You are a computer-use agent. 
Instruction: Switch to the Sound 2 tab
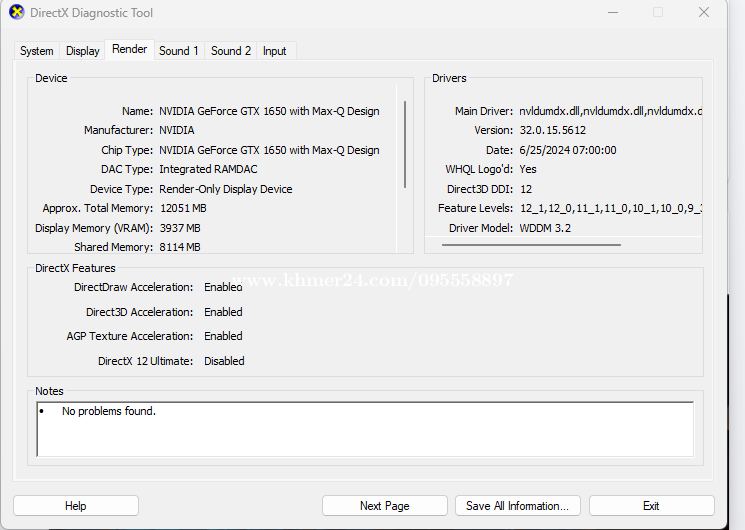pos(231,51)
